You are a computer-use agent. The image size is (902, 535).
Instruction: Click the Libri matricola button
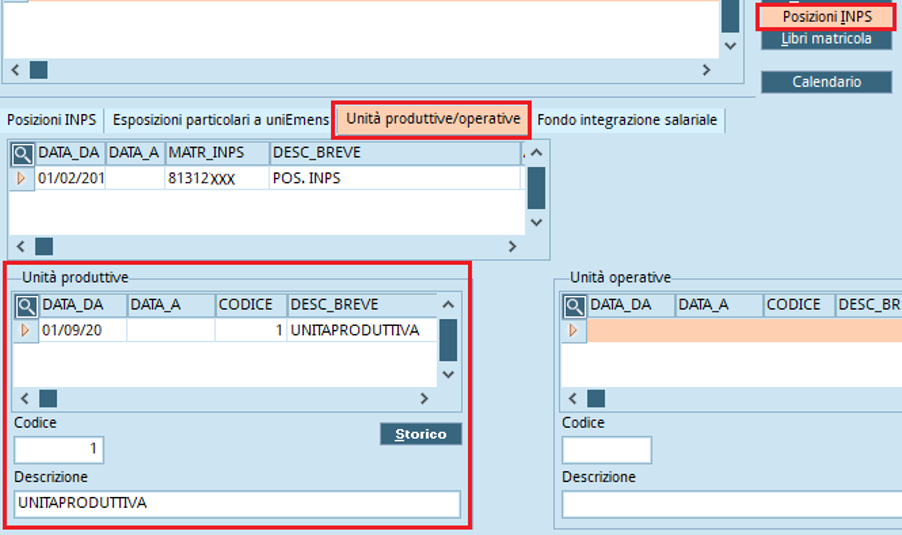(x=827, y=39)
